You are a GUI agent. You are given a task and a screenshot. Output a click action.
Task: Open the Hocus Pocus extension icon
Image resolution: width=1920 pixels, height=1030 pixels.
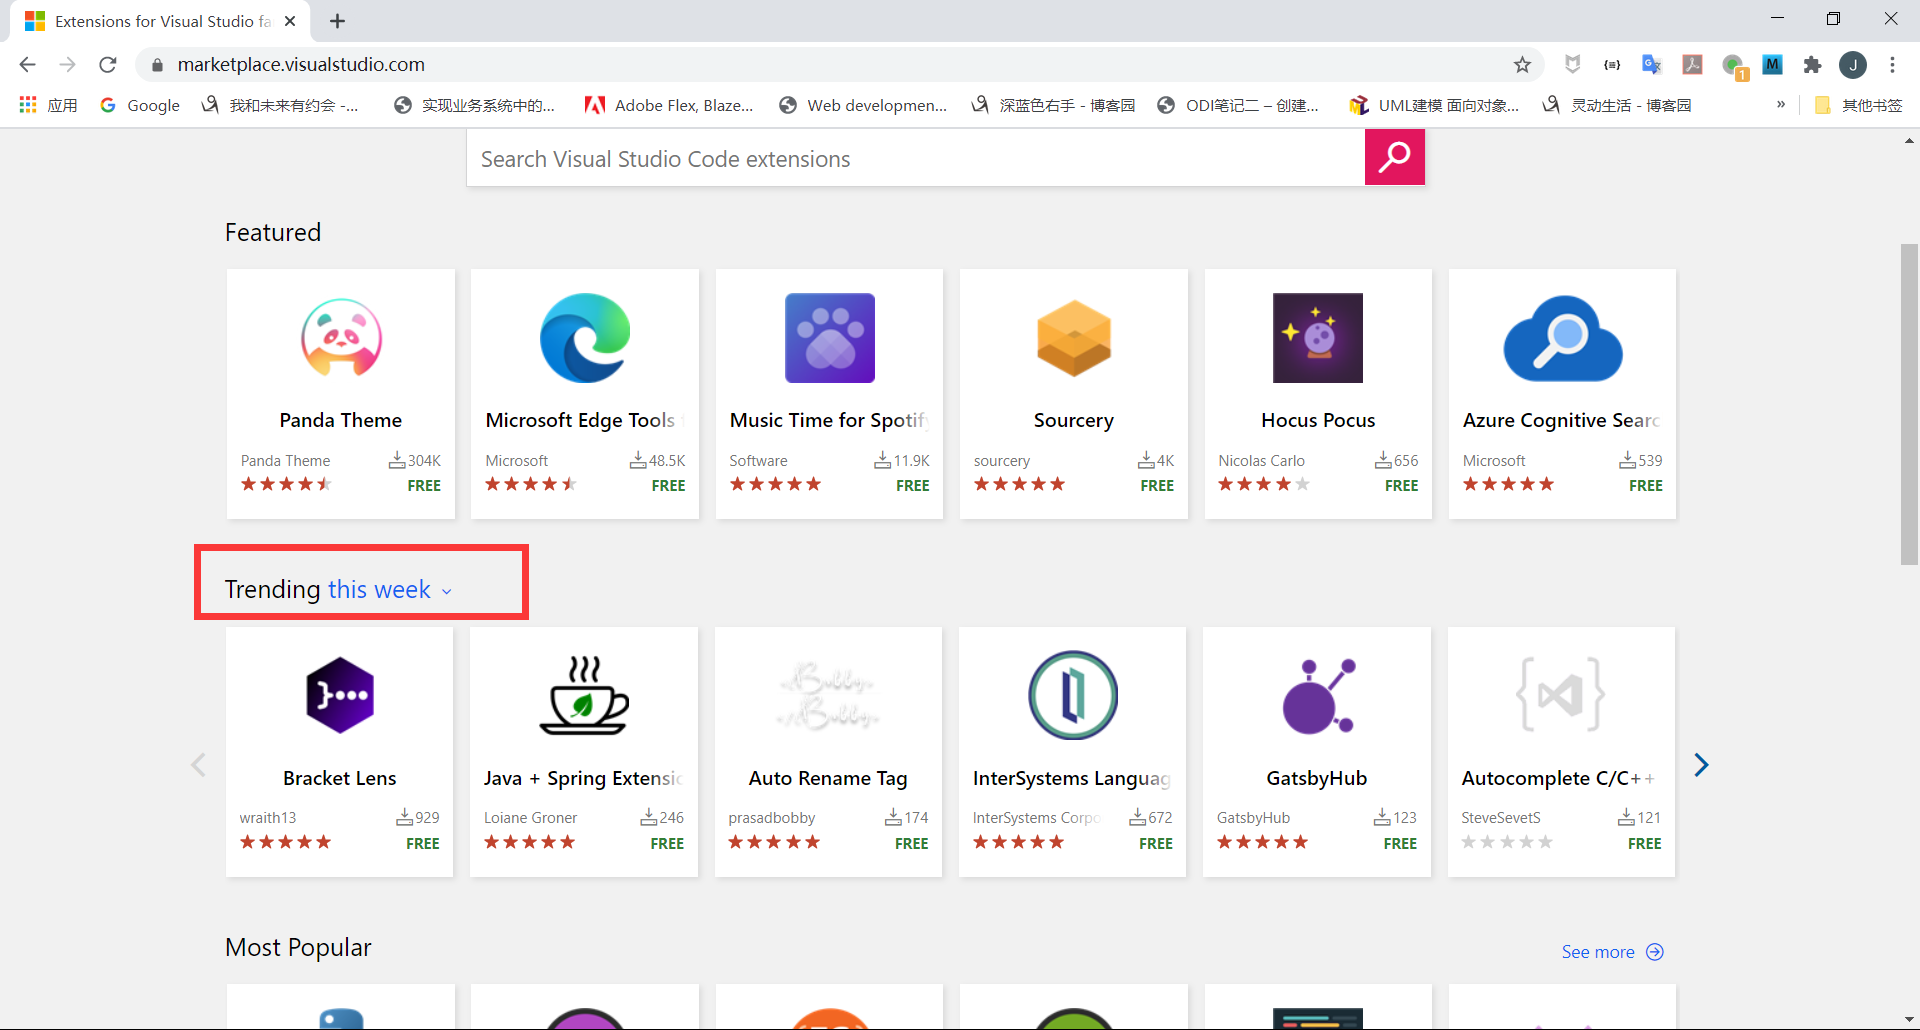point(1318,337)
